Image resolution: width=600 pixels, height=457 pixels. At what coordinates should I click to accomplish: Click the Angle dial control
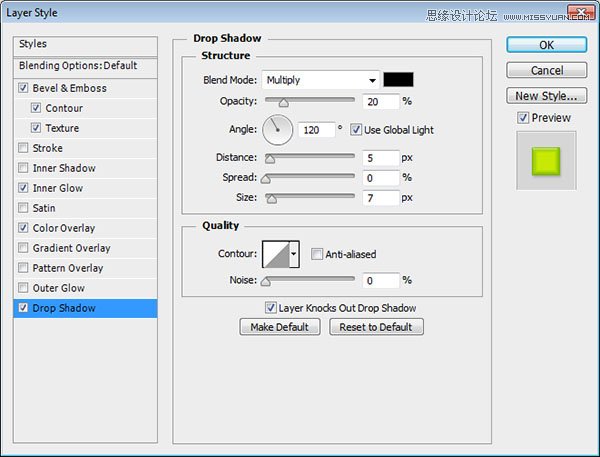(278, 130)
